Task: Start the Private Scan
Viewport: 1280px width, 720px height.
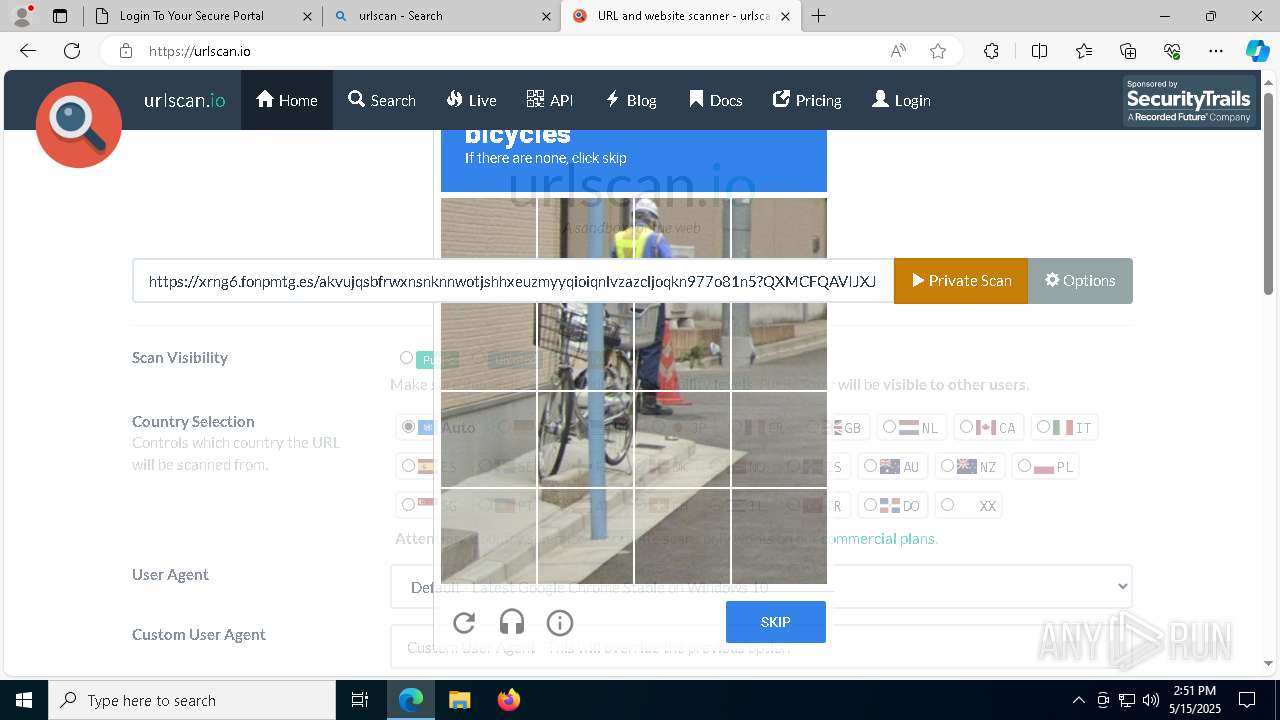Action: tap(961, 281)
